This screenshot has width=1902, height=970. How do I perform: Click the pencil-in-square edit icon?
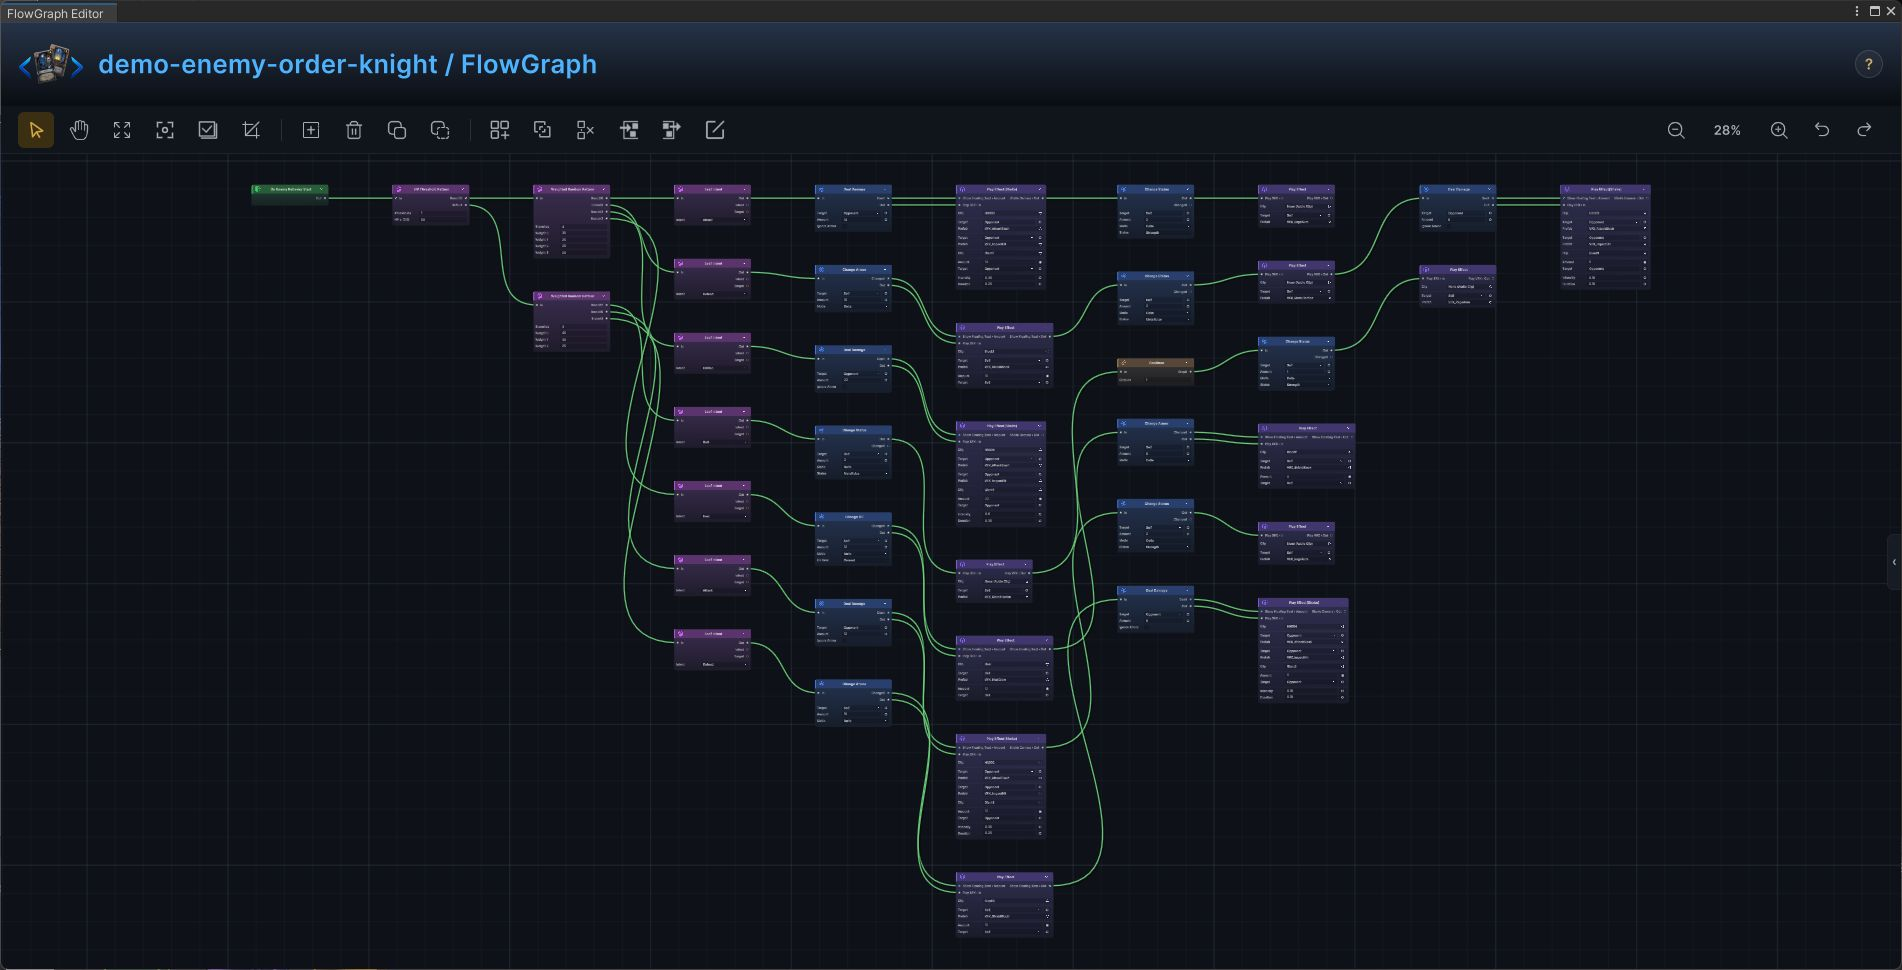(x=715, y=130)
